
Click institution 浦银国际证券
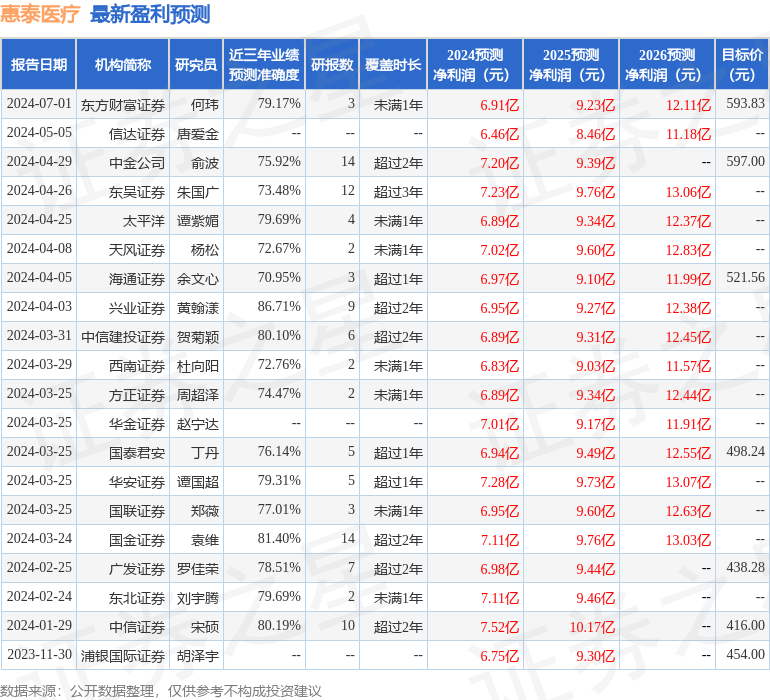coord(123,656)
